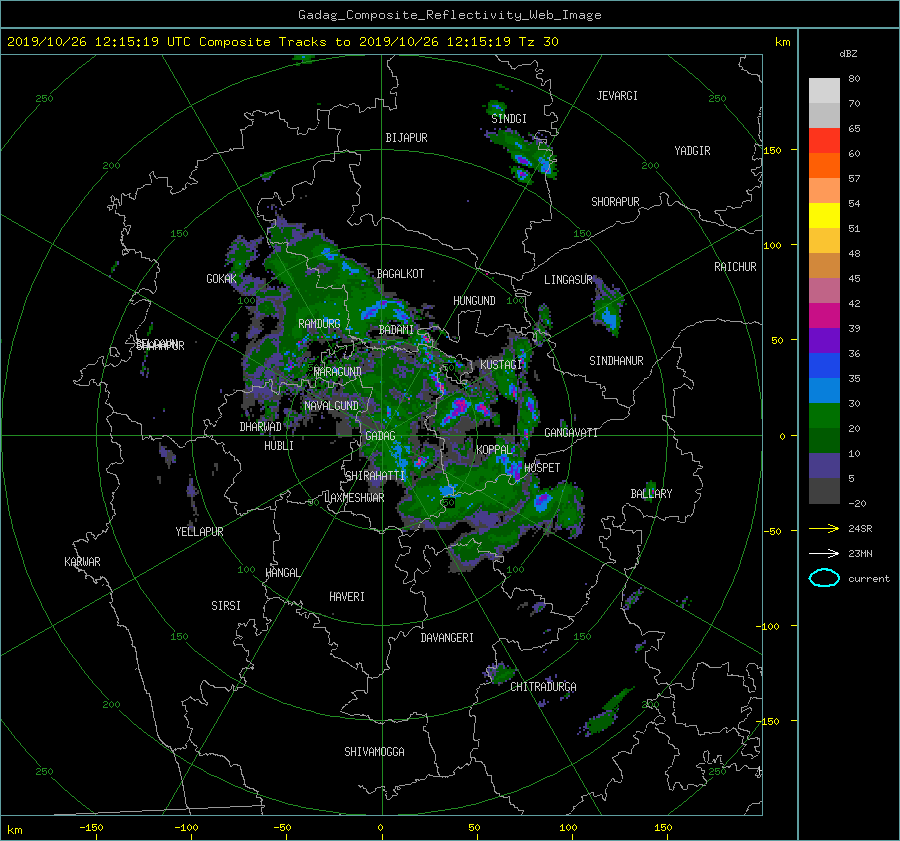
Task: Pick the dark gray -20 dBZ swatch
Action: coord(824,491)
